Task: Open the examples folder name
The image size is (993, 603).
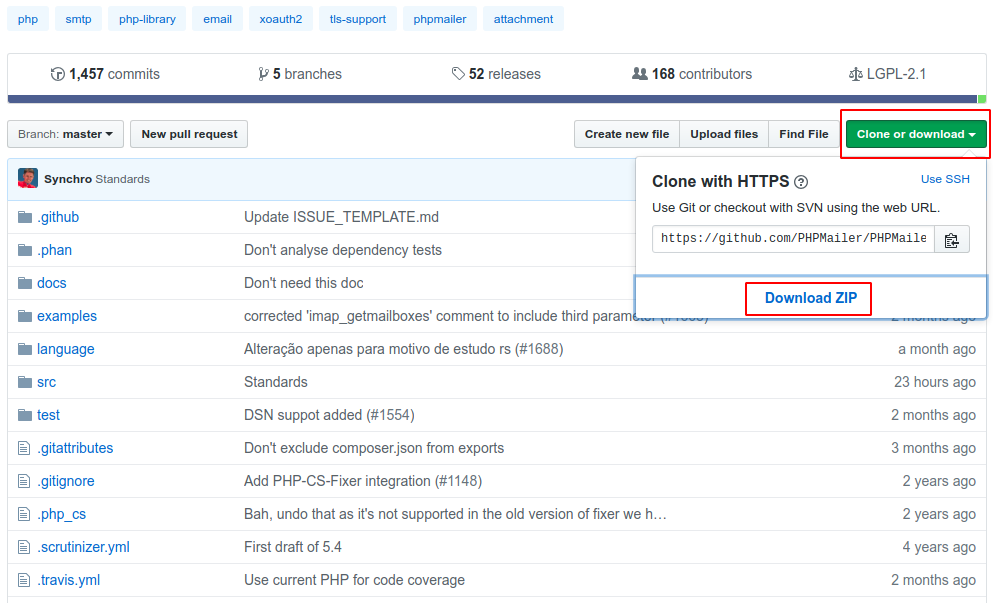Action: click(x=66, y=316)
